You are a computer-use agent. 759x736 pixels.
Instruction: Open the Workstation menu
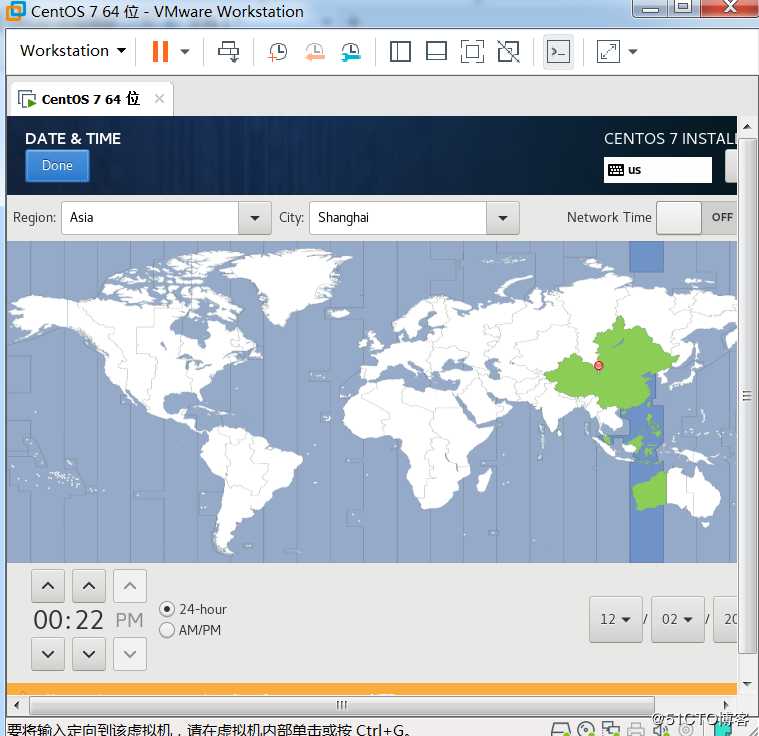point(73,51)
